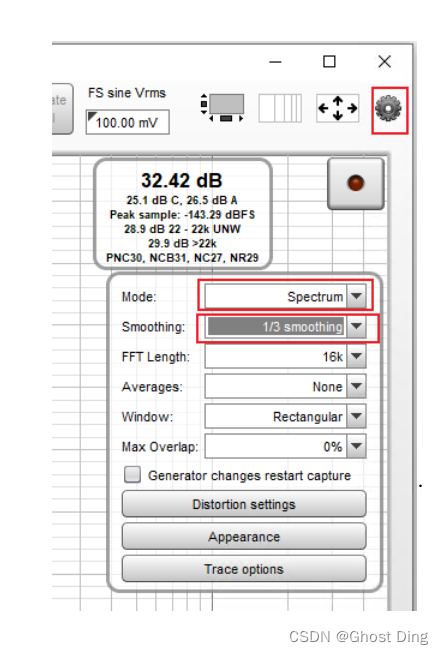Image resolution: width=443 pixels, height=655 pixels.
Task: Open the Window dropdown showing Rectangular
Action: click(285, 416)
